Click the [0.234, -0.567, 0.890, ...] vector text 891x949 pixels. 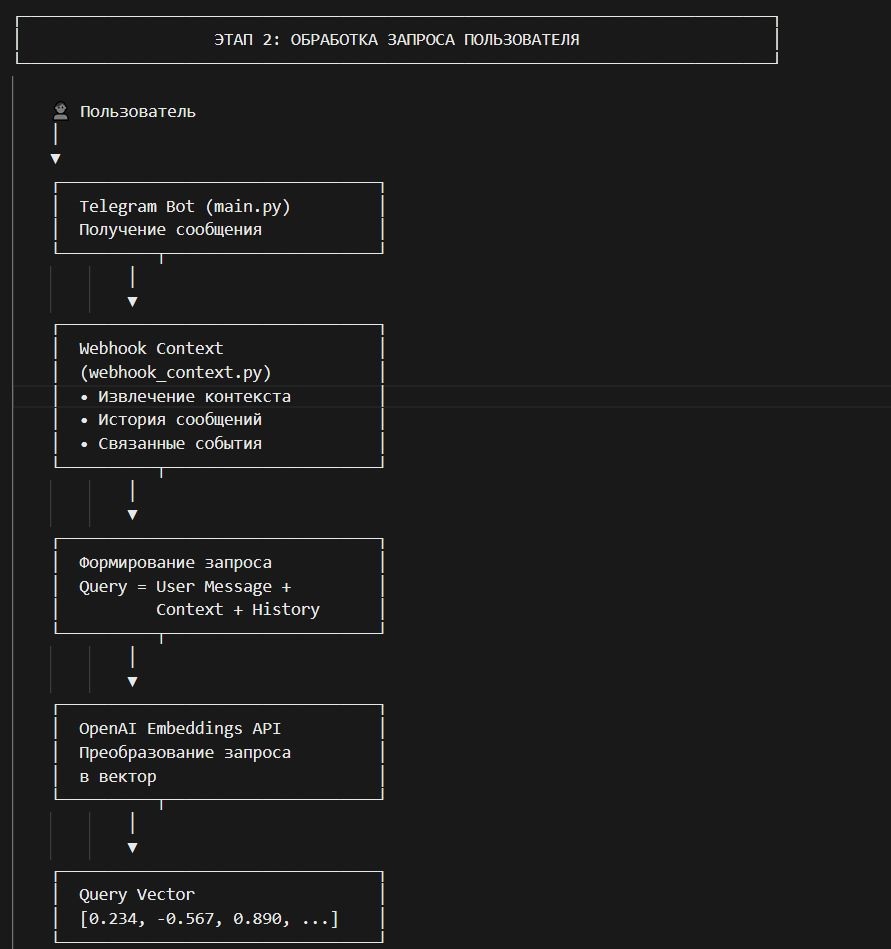click(209, 918)
